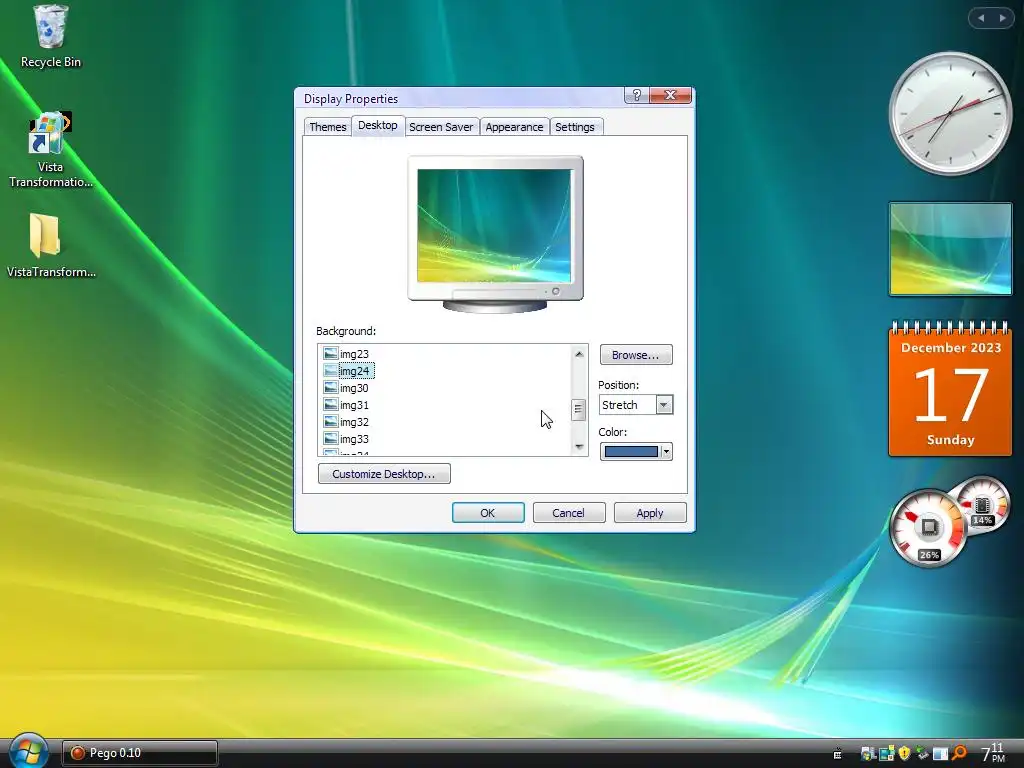Click the background list scroll down arrow
Image resolution: width=1024 pixels, height=768 pixels.
point(579,447)
